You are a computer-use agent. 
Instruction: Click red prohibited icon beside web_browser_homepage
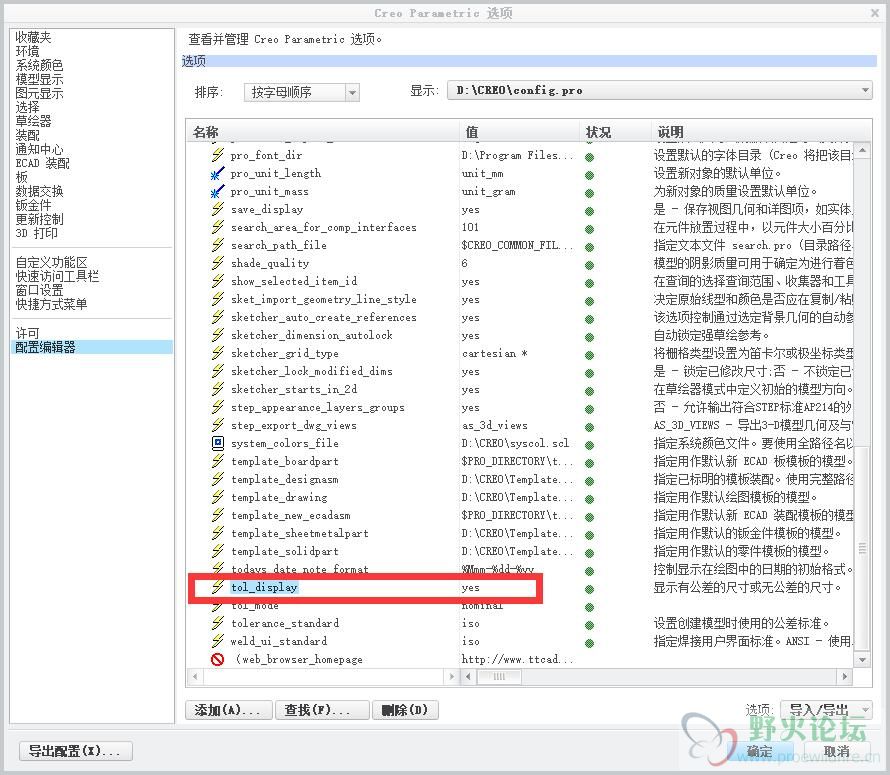(217, 659)
